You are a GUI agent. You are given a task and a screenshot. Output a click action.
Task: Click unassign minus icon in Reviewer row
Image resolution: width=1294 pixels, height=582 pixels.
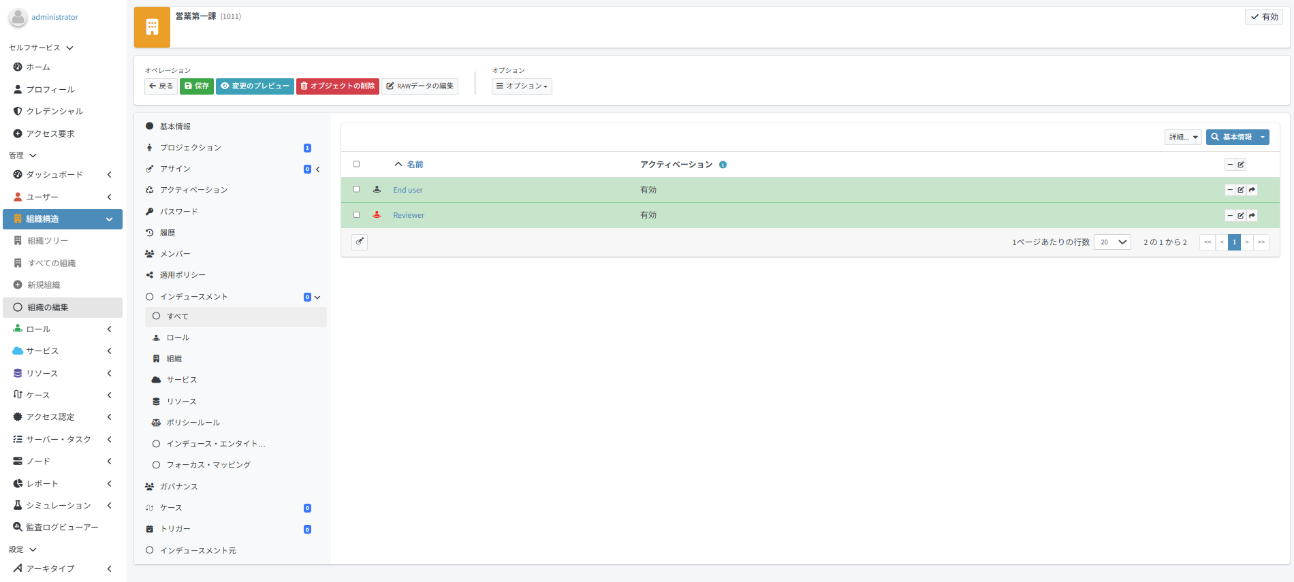click(x=1230, y=215)
